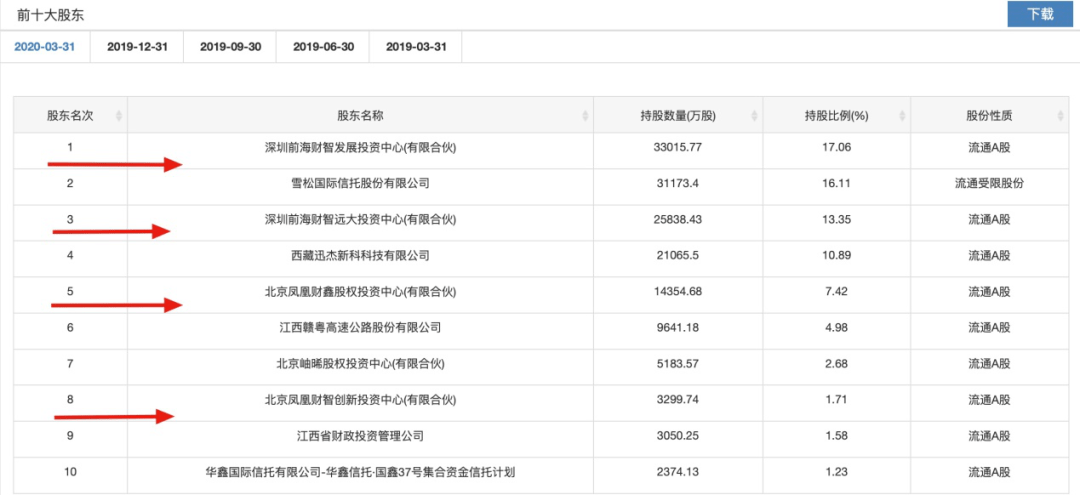The image size is (1080, 495).
Task: View the 2019-06-30 tab
Action: tap(323, 48)
